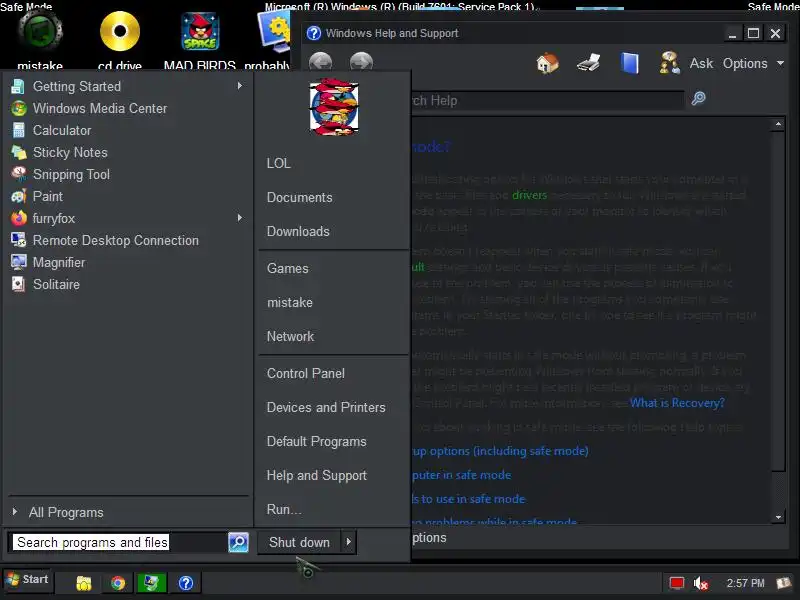This screenshot has height=600, width=800.
Task: Click the drivers glossary link
Action: click(x=530, y=195)
